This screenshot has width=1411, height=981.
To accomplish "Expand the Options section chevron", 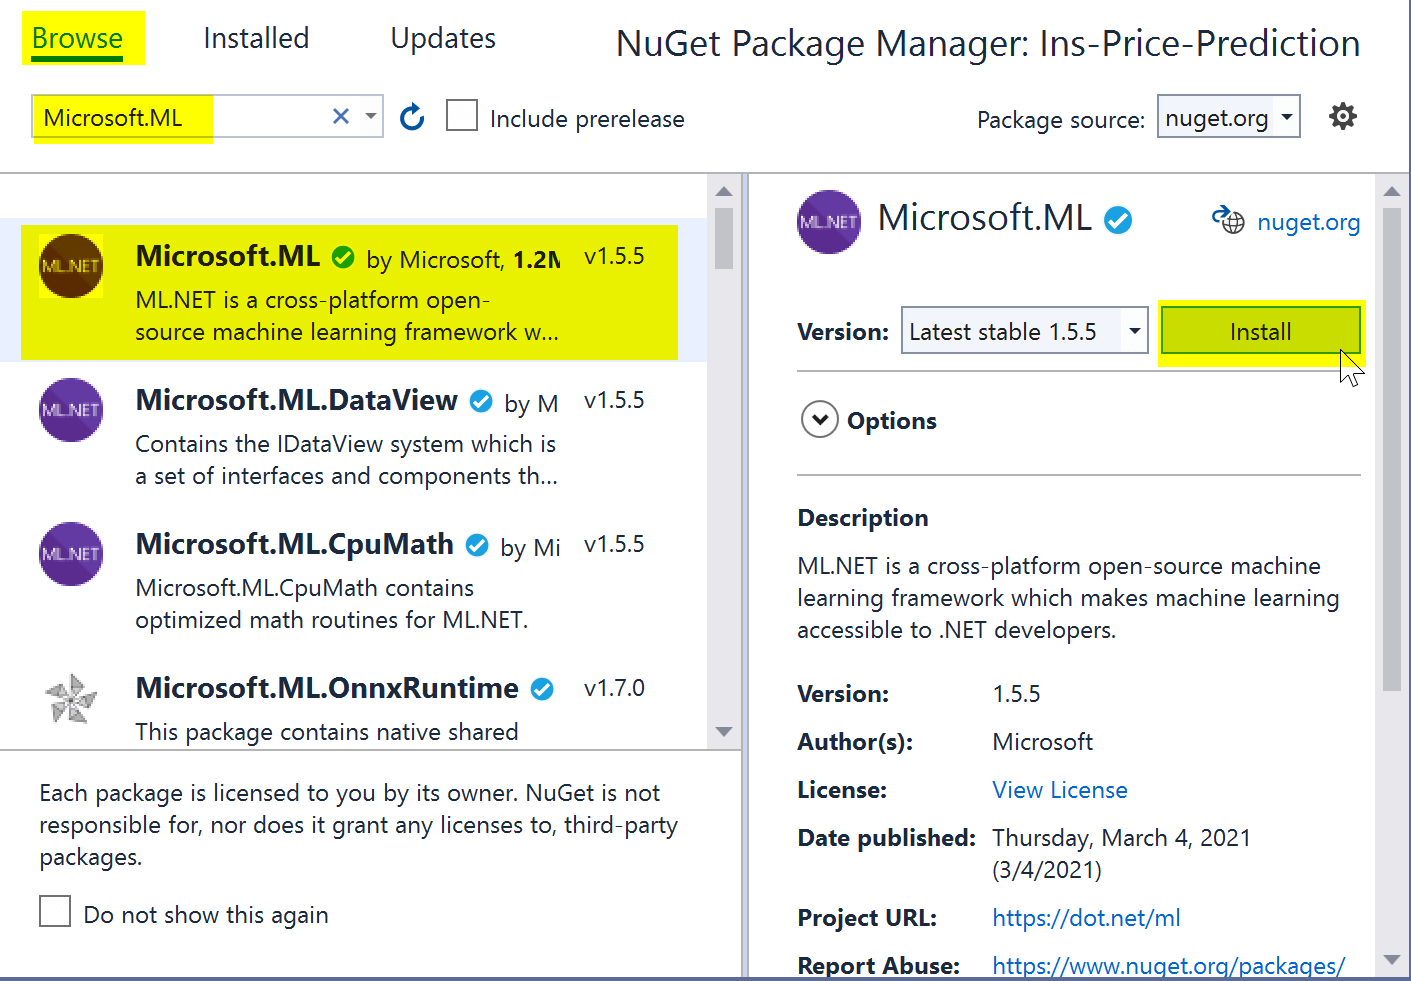I will (820, 420).
